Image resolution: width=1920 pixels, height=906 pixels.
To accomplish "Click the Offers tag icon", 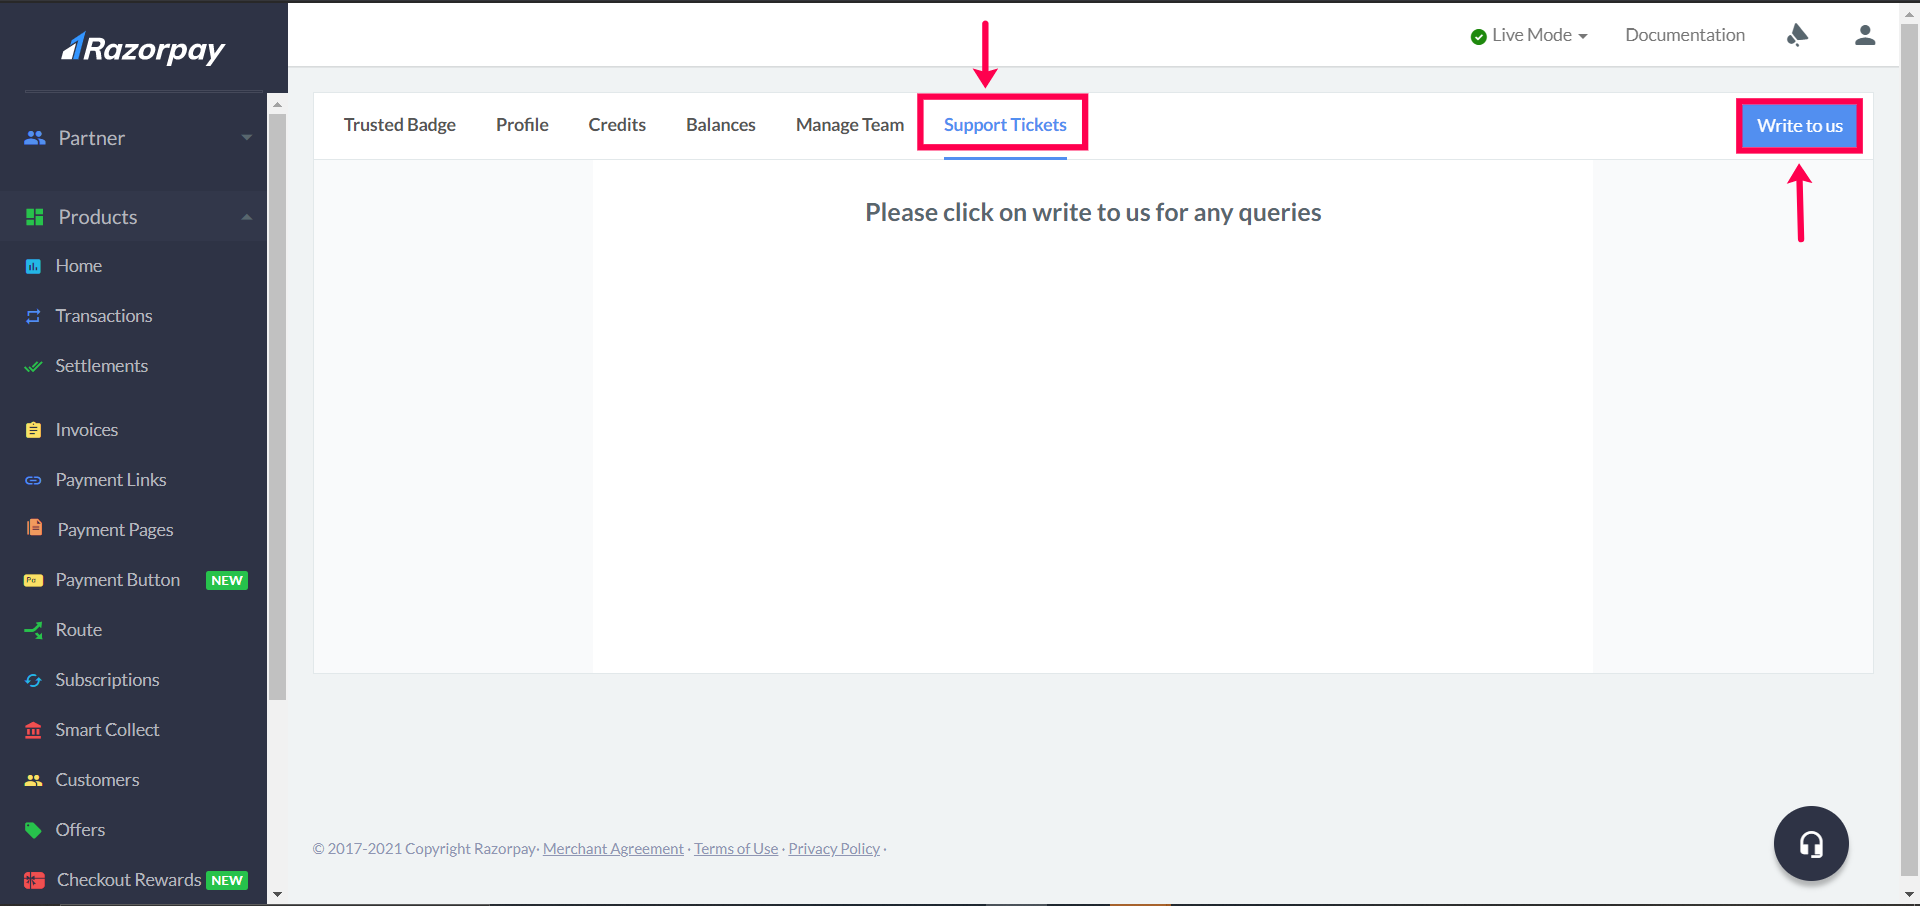I will (33, 830).
